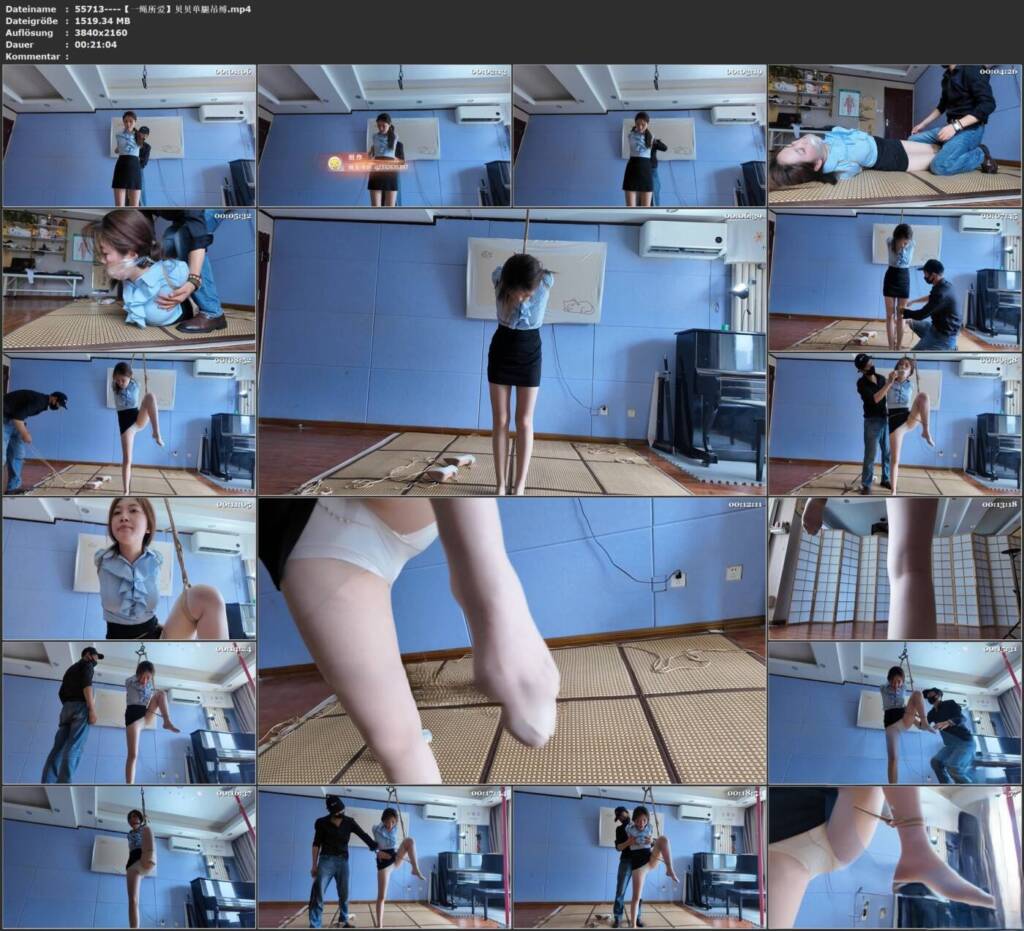Open the thumbnail stamped 00:05:32

click(129, 279)
